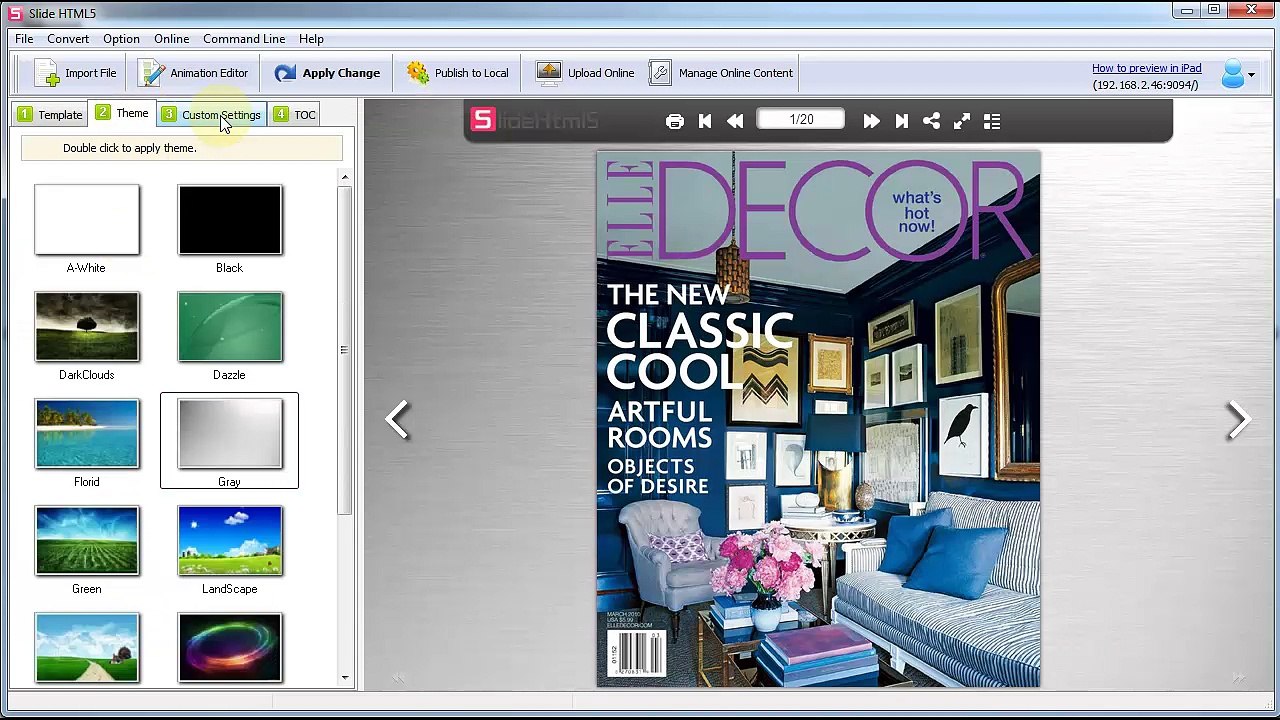Click Apply Change button
Image resolution: width=1280 pixels, height=720 pixels.
327,73
